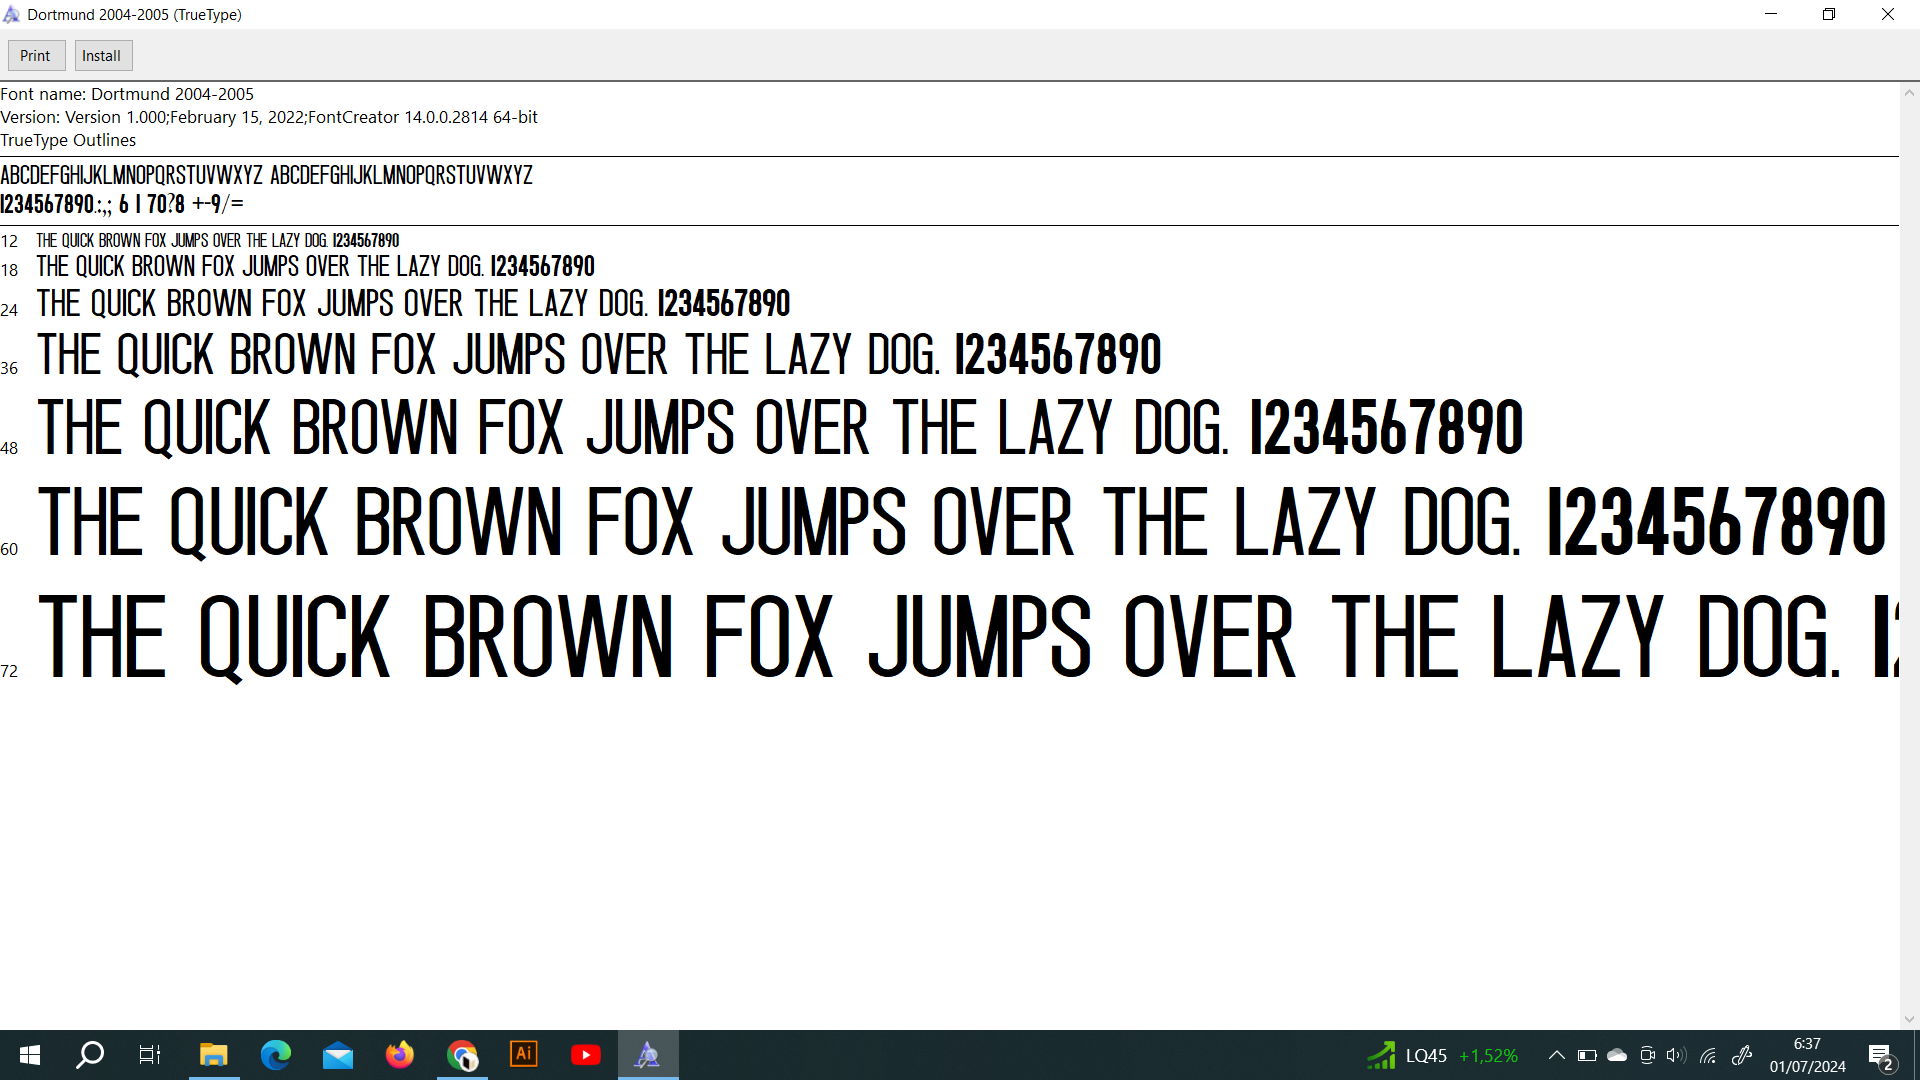Open the Wi-Fi network flyout
The width and height of the screenshot is (1920, 1080).
click(x=1708, y=1055)
